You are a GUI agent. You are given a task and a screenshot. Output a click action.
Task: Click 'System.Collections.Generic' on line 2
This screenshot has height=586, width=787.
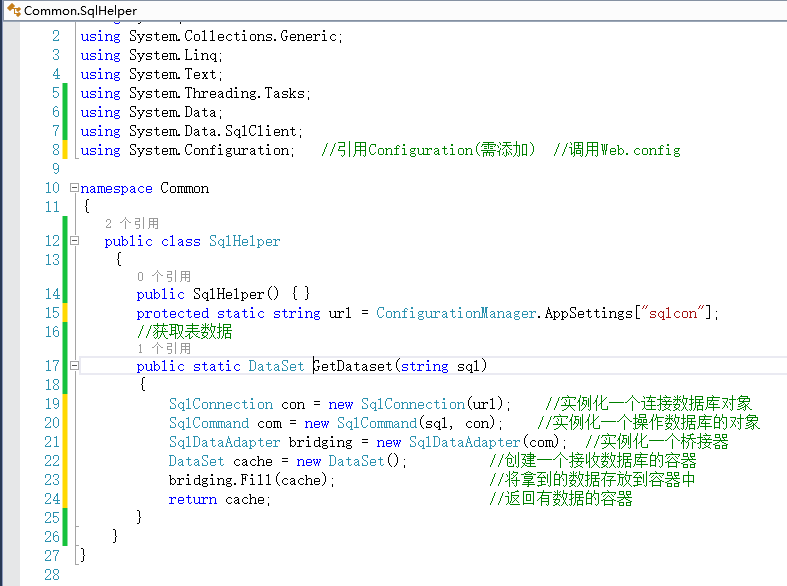[233, 36]
